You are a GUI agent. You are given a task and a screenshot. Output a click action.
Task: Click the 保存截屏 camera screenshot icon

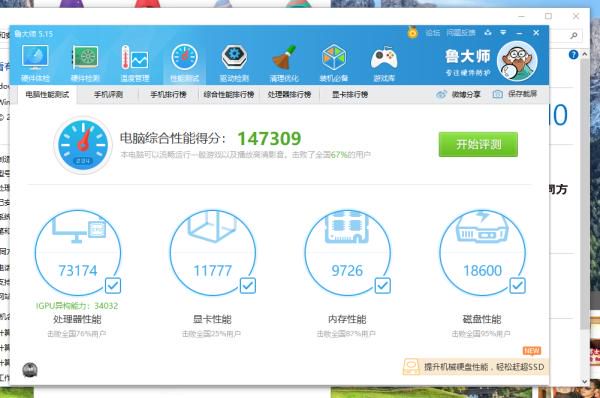[x=497, y=94]
